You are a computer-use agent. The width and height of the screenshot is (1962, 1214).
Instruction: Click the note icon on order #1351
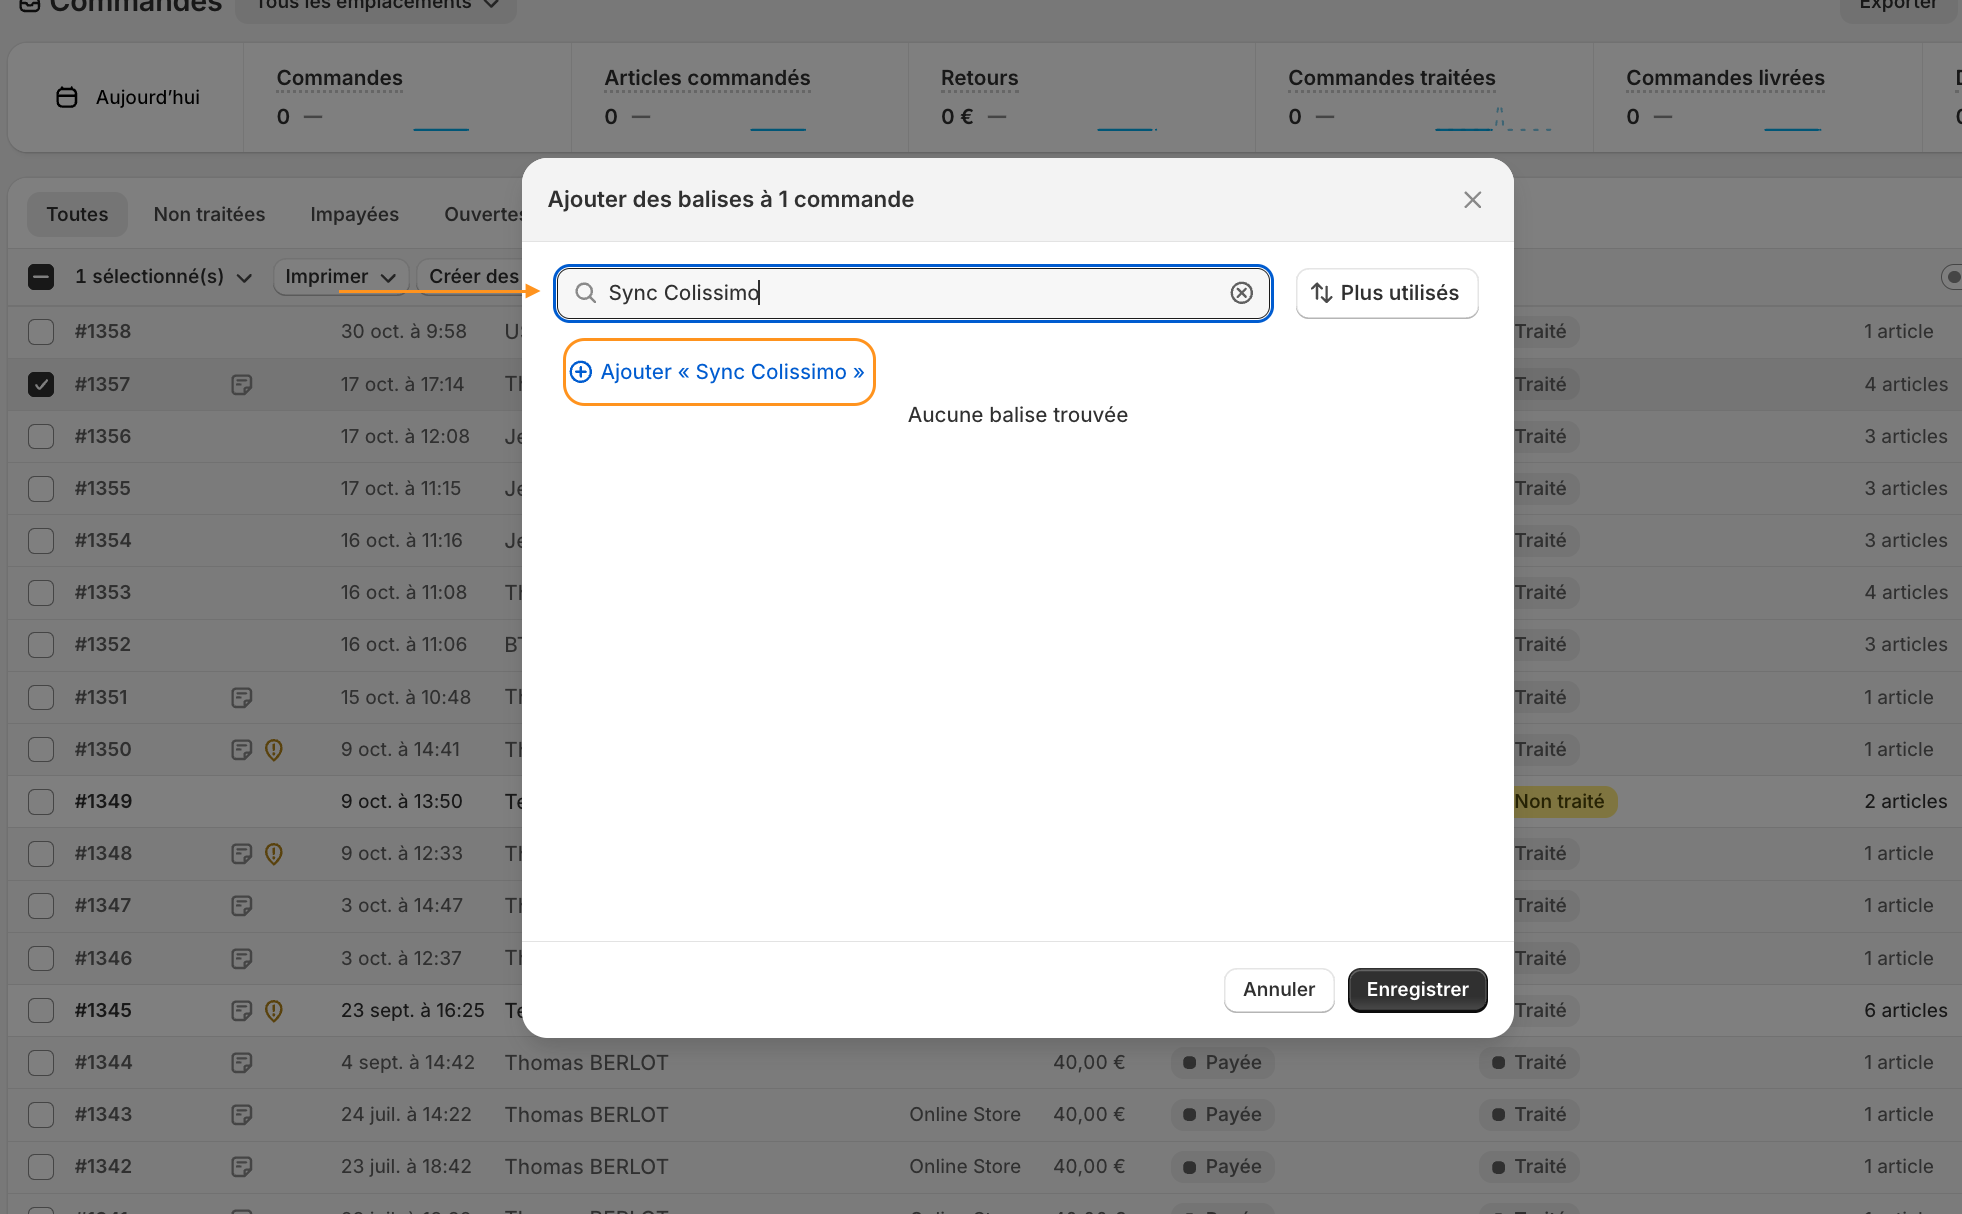[x=241, y=698]
